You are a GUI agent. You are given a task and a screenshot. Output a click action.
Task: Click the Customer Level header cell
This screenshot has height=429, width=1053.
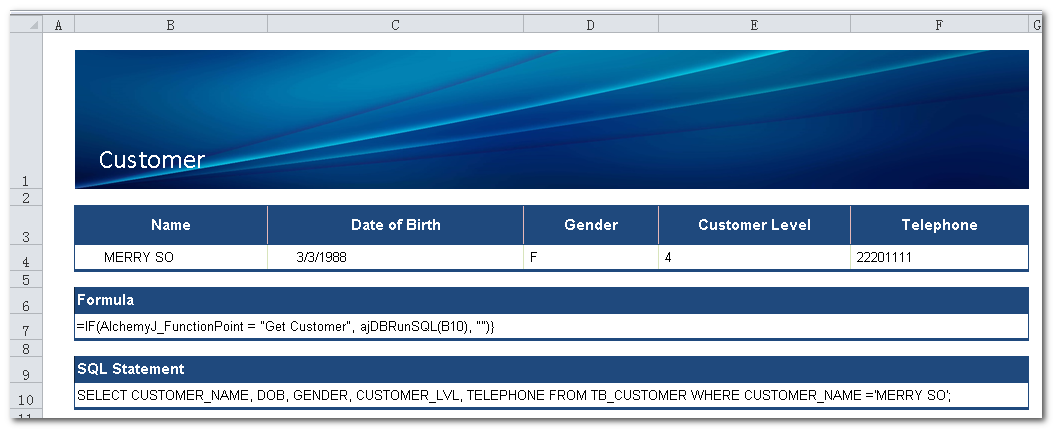point(754,225)
